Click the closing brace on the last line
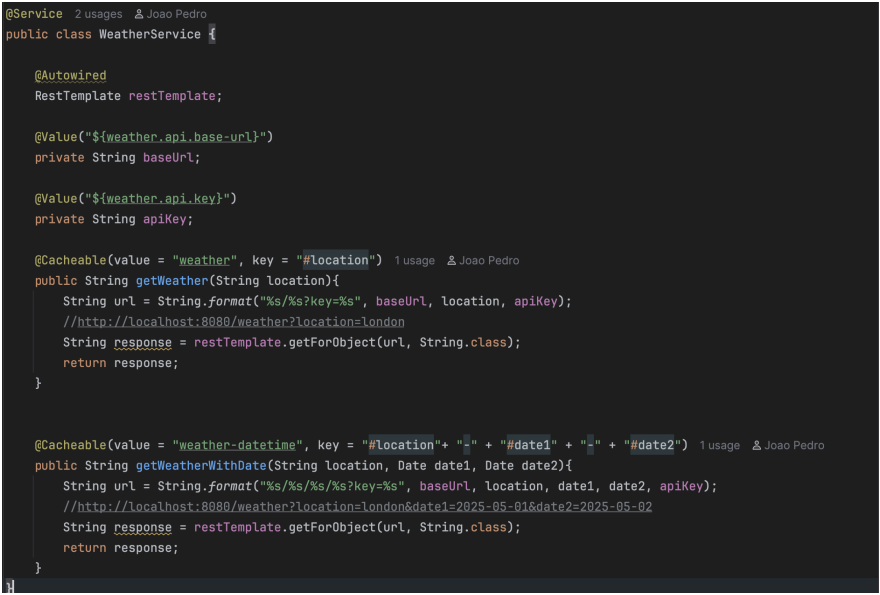Viewport: 880px width, 595px height. pos(9,587)
